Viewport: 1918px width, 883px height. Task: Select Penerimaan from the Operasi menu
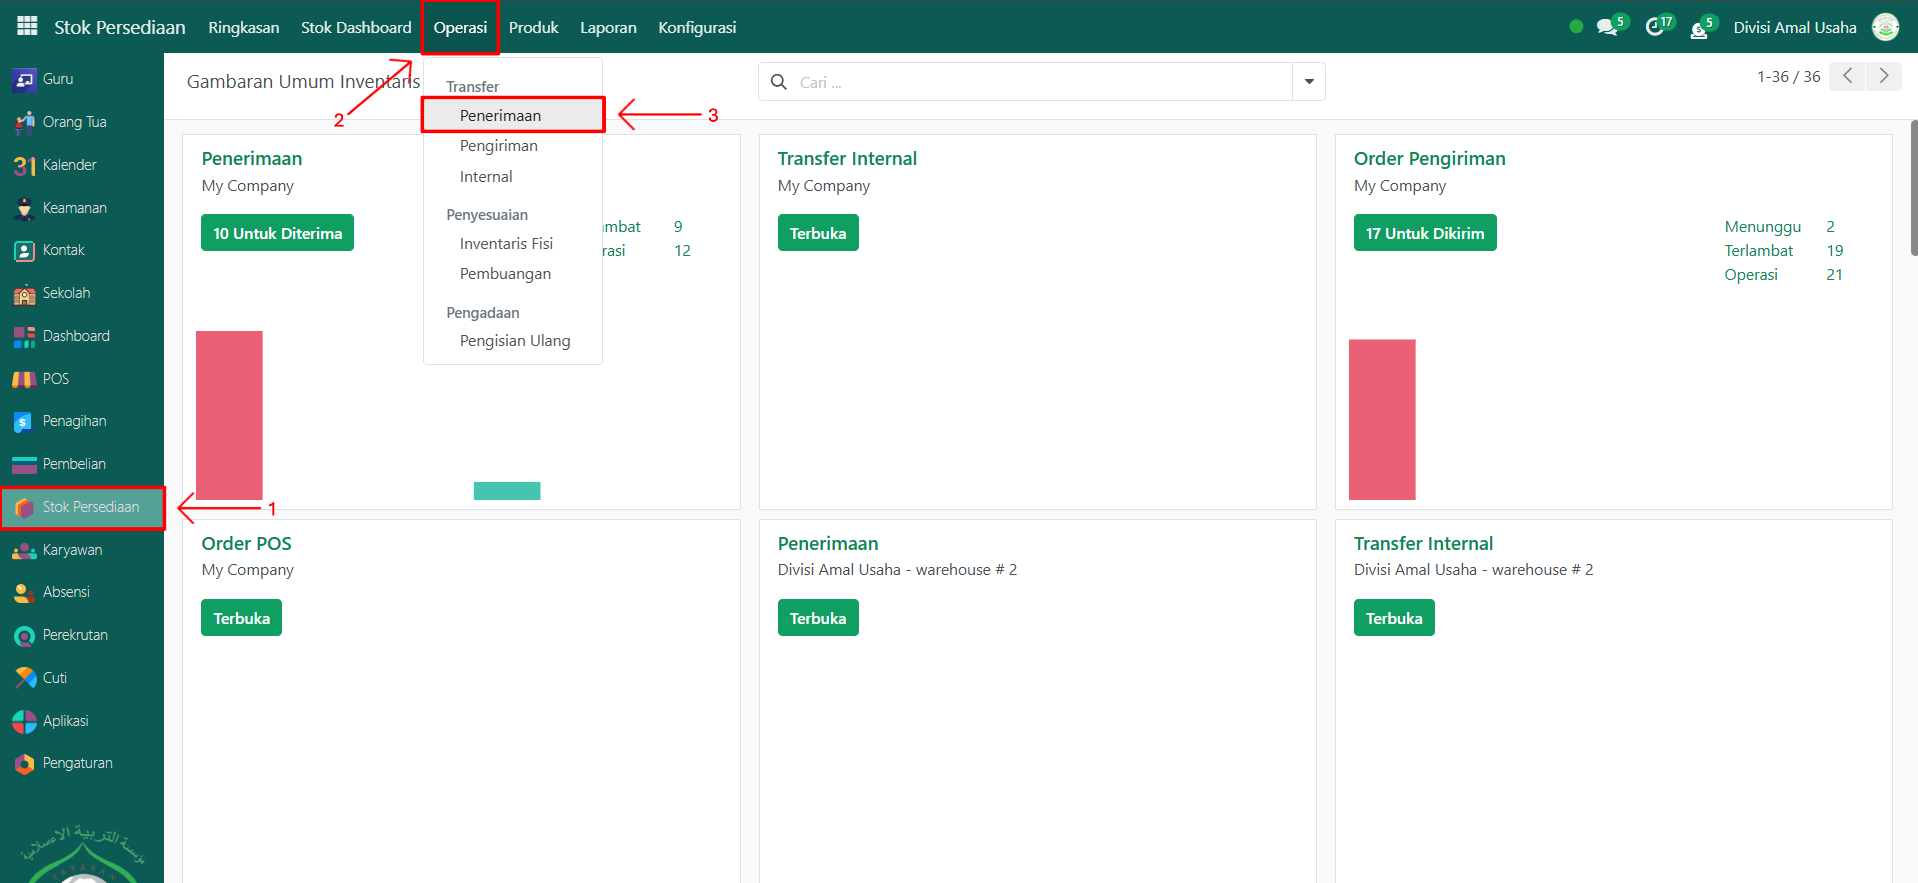500,115
